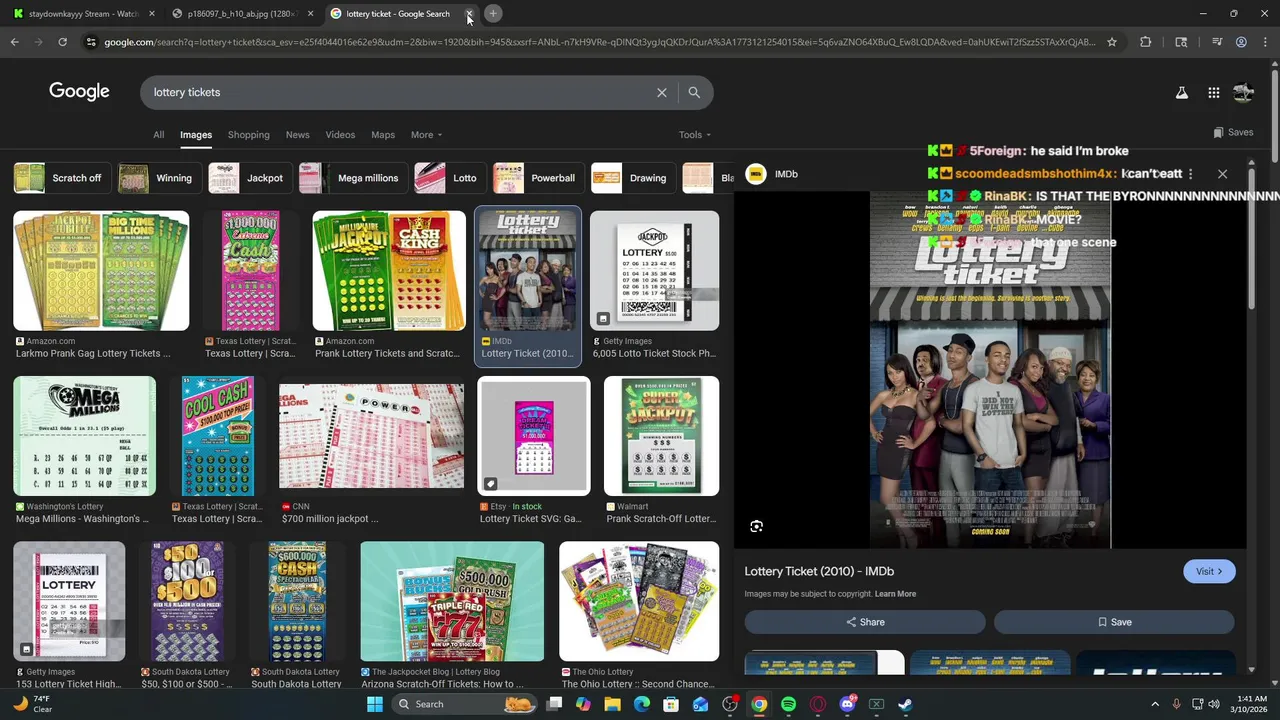Screen dimensions: 1280x720
Task: Open Opera GX from the taskbar
Action: [x=818, y=704]
